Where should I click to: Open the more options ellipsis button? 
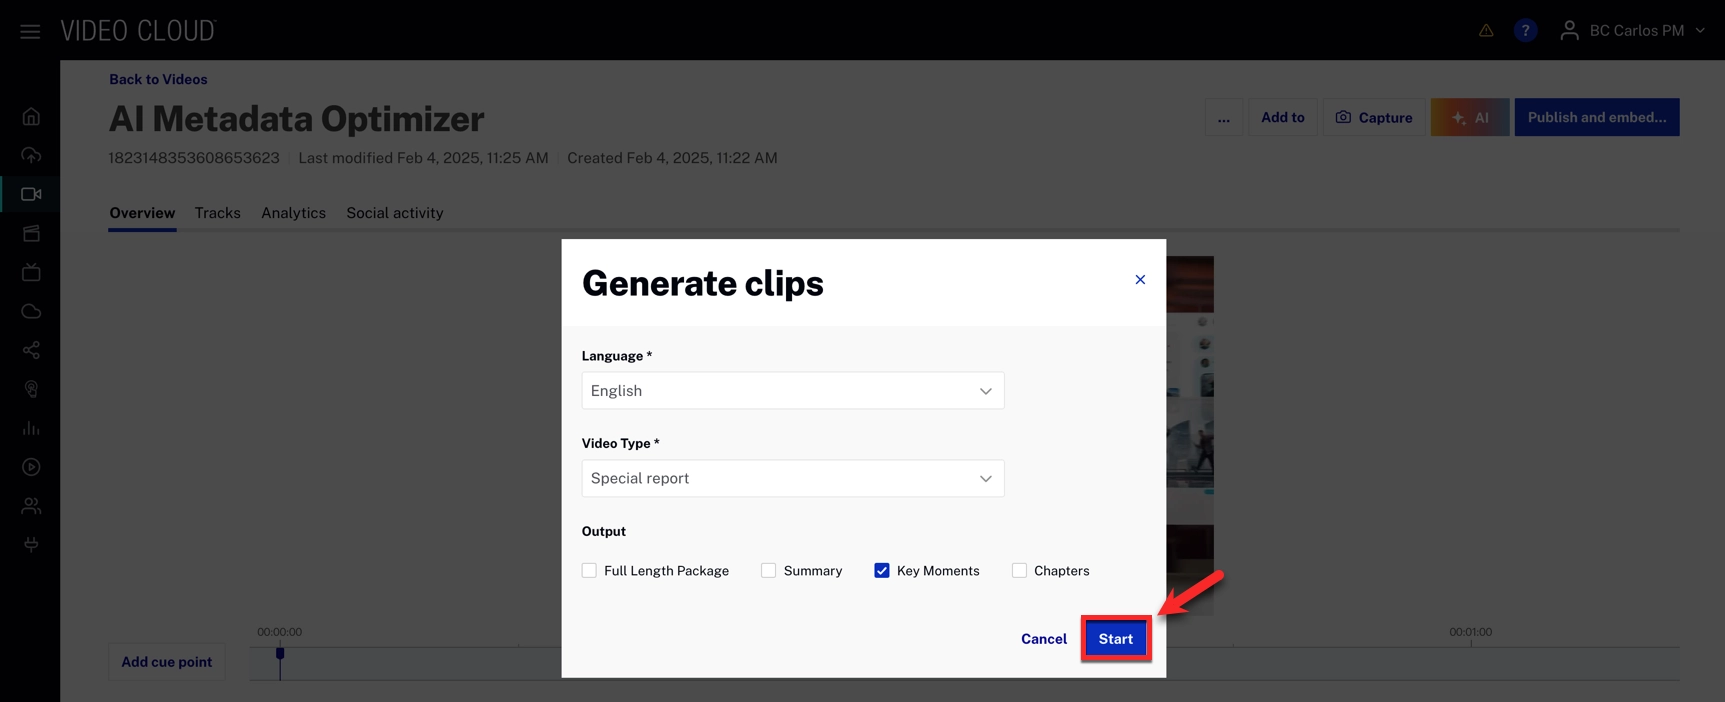pos(1224,118)
